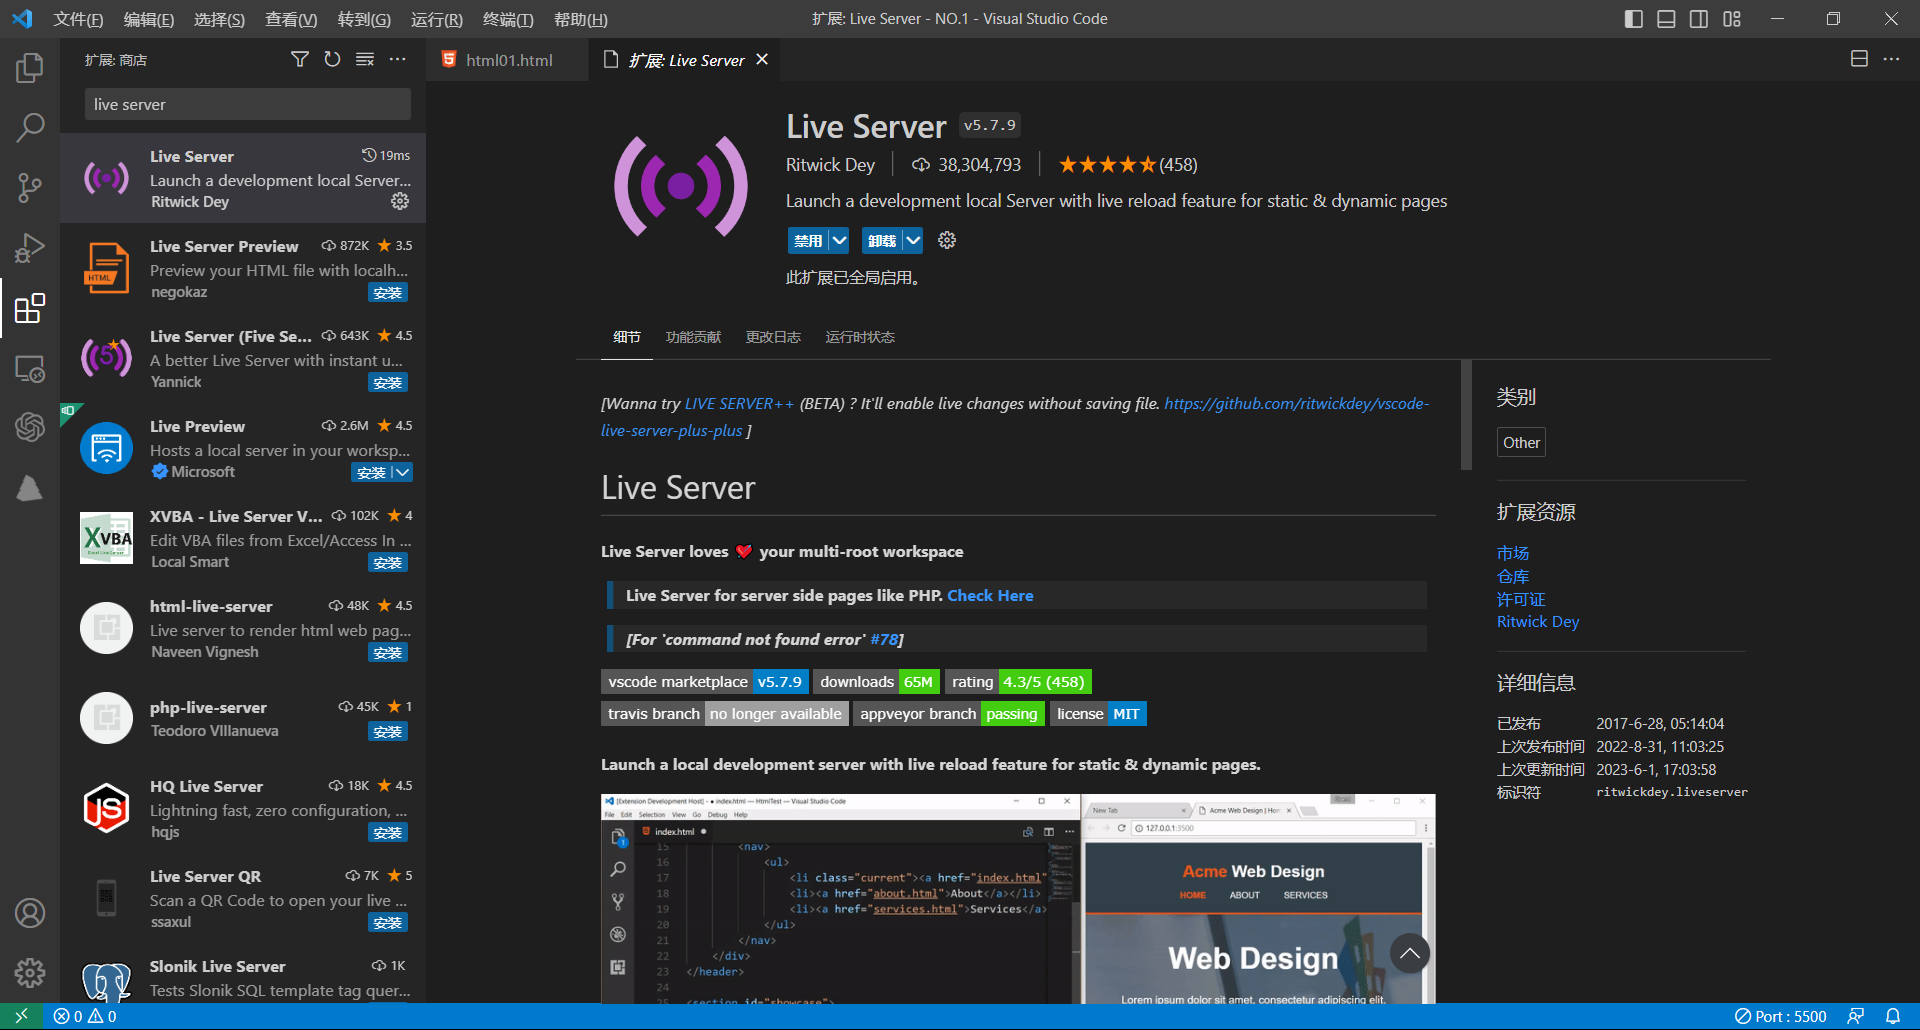The height and width of the screenshot is (1030, 1920).
Task: Open remote window button in status bar
Action: point(21,1016)
